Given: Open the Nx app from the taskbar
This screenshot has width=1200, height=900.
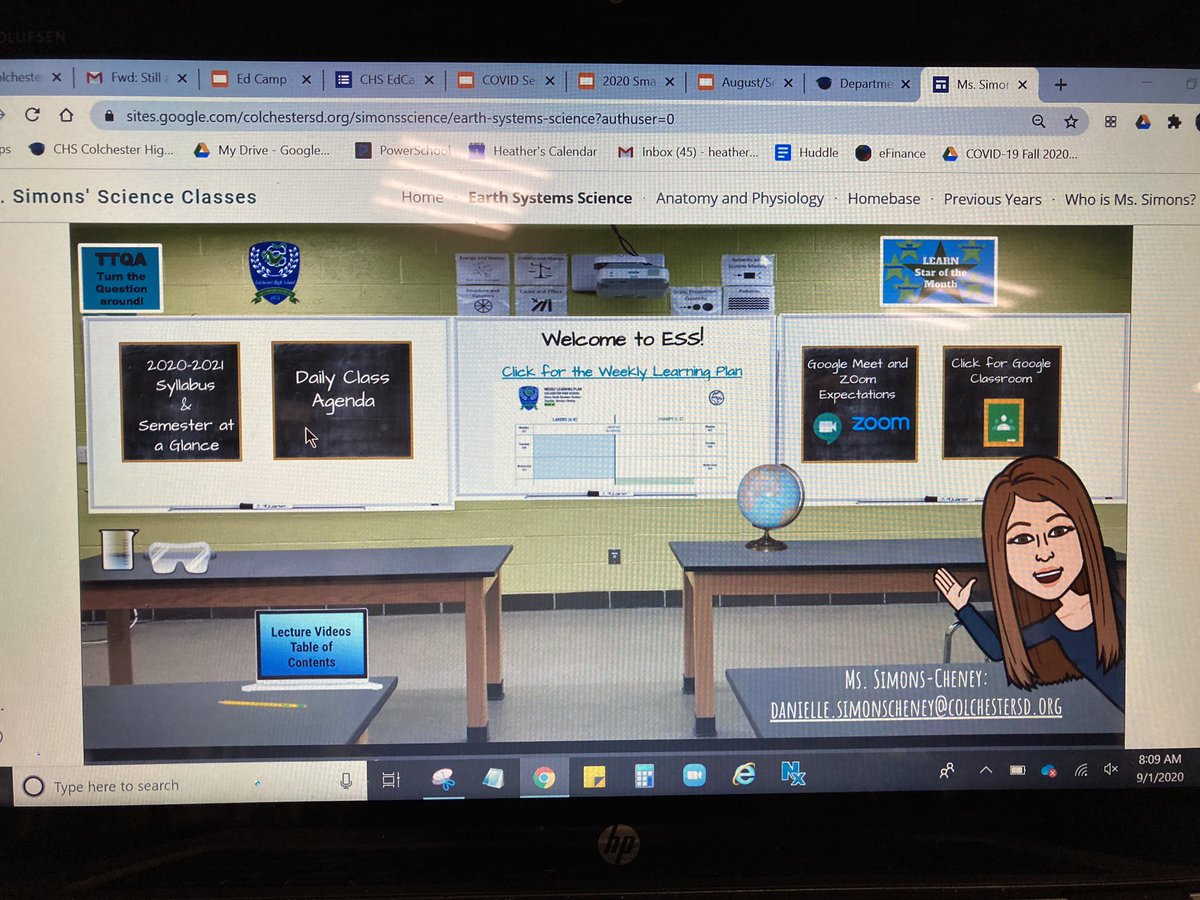Looking at the screenshot, I should click(x=793, y=773).
